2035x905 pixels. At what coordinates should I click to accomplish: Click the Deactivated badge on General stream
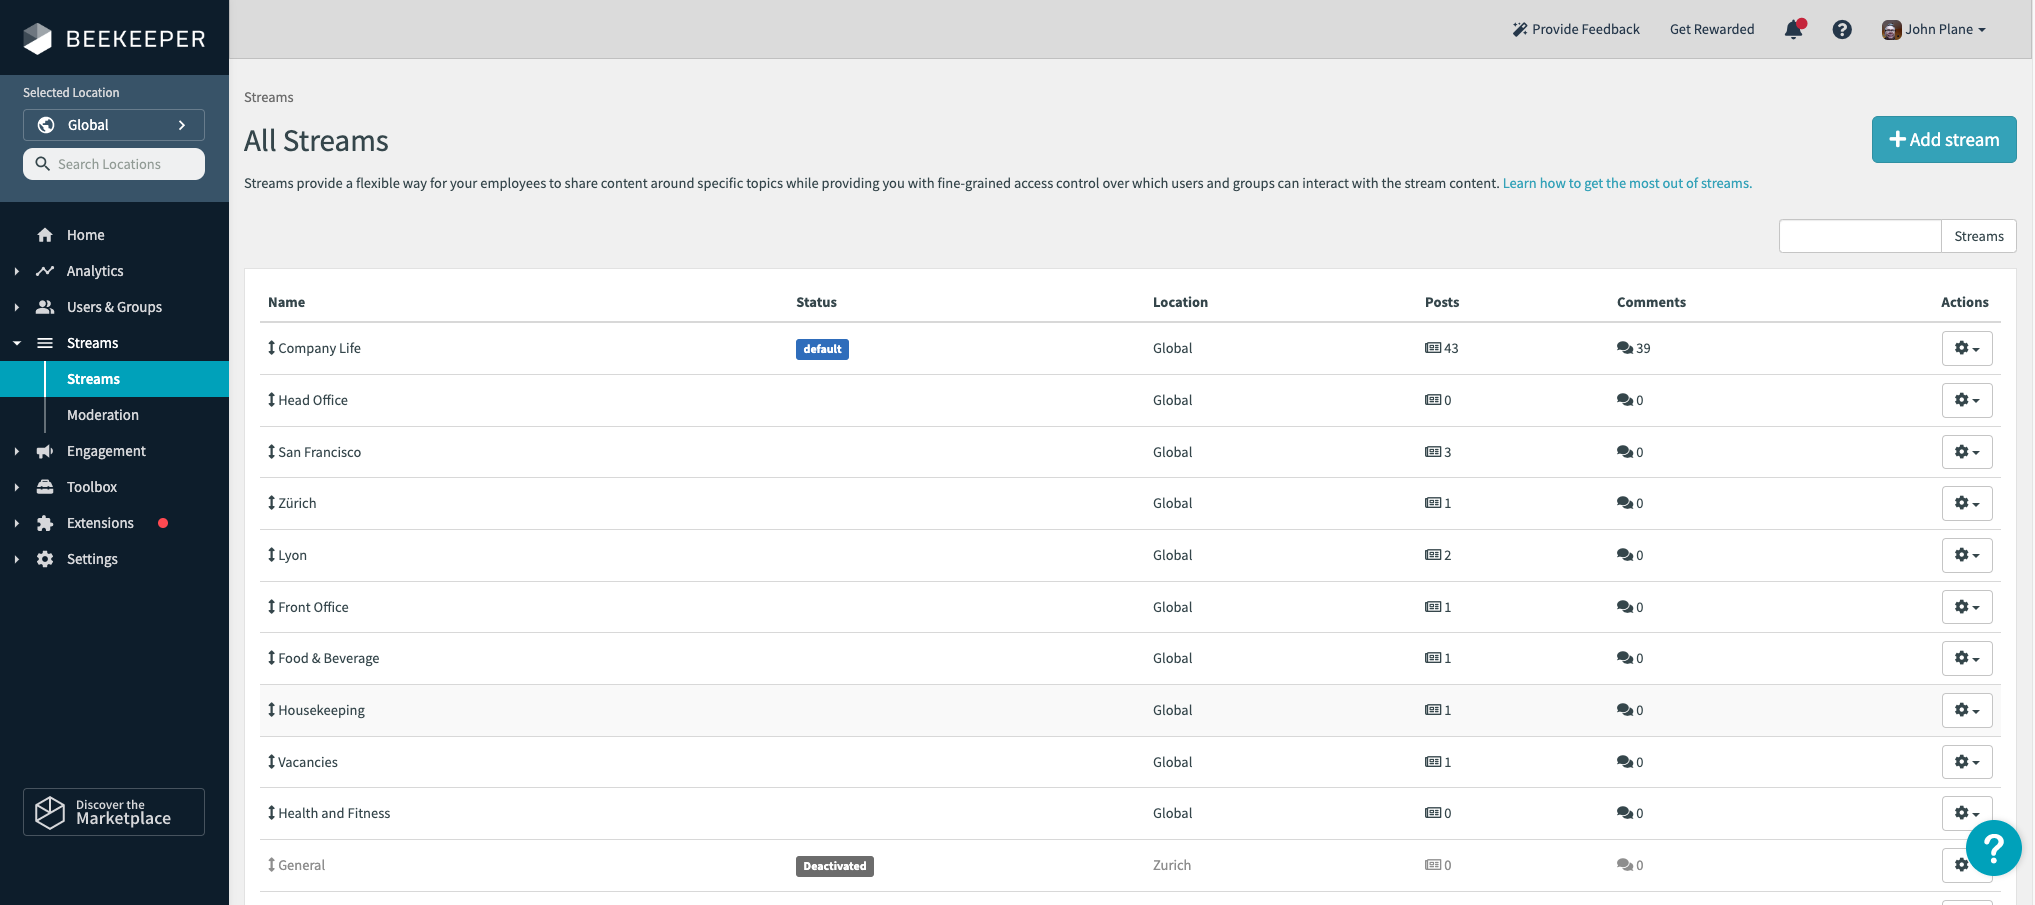[x=835, y=866]
